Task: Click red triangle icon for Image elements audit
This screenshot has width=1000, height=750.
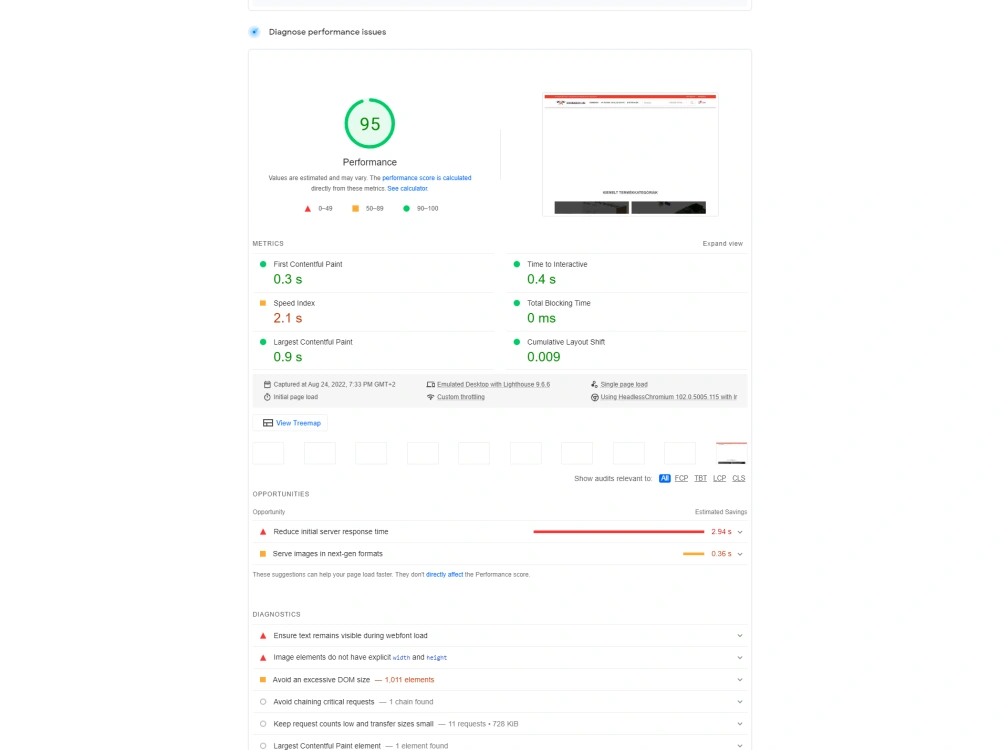Action: coord(263,658)
